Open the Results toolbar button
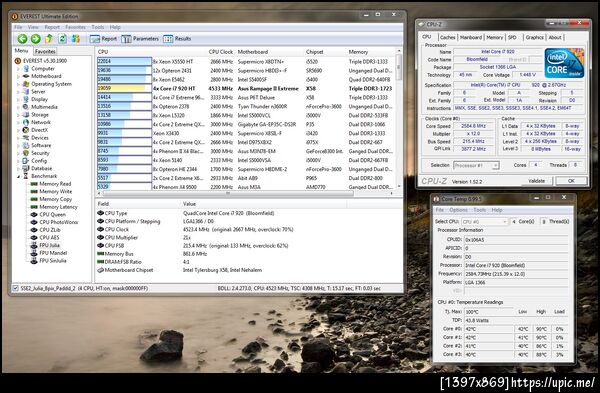 (x=177, y=39)
